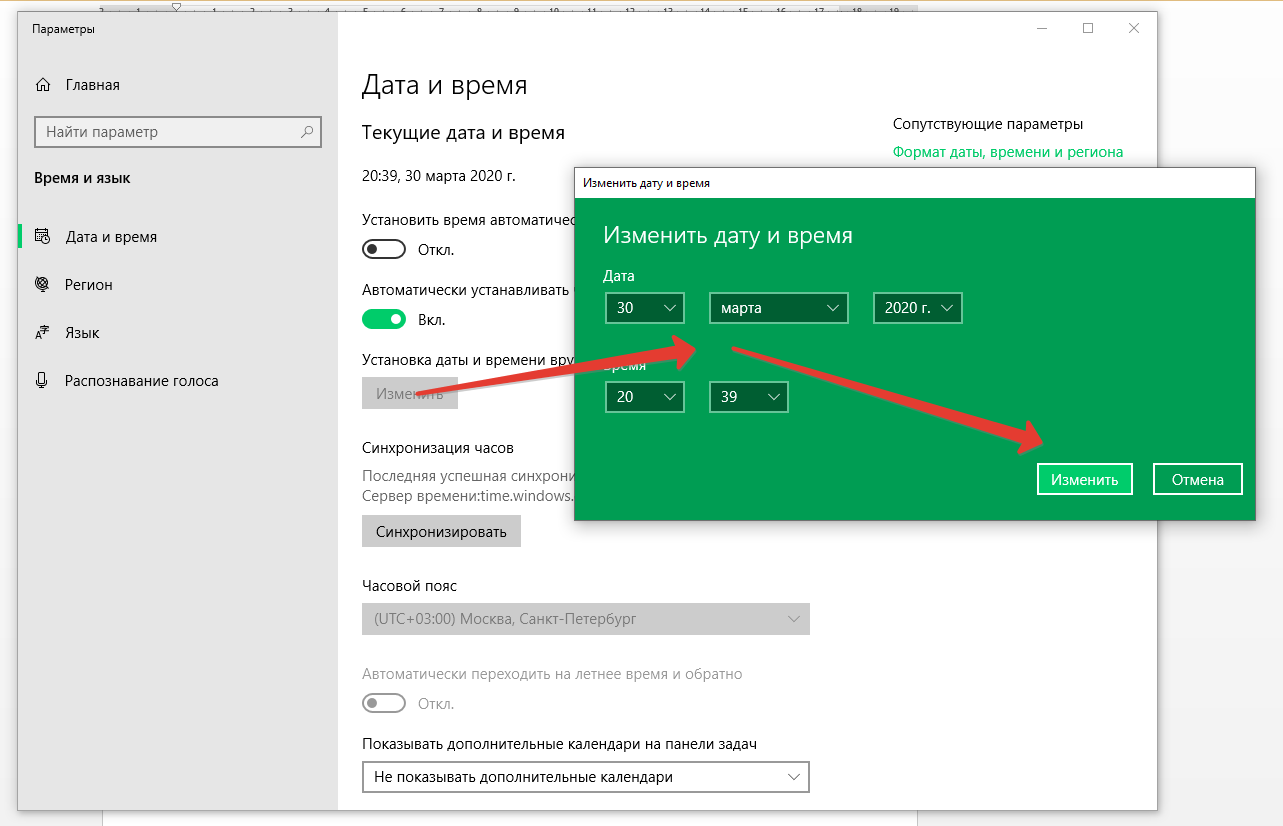Turn off the automatic time zone toggle
The image size is (1283, 826).
[x=384, y=320]
